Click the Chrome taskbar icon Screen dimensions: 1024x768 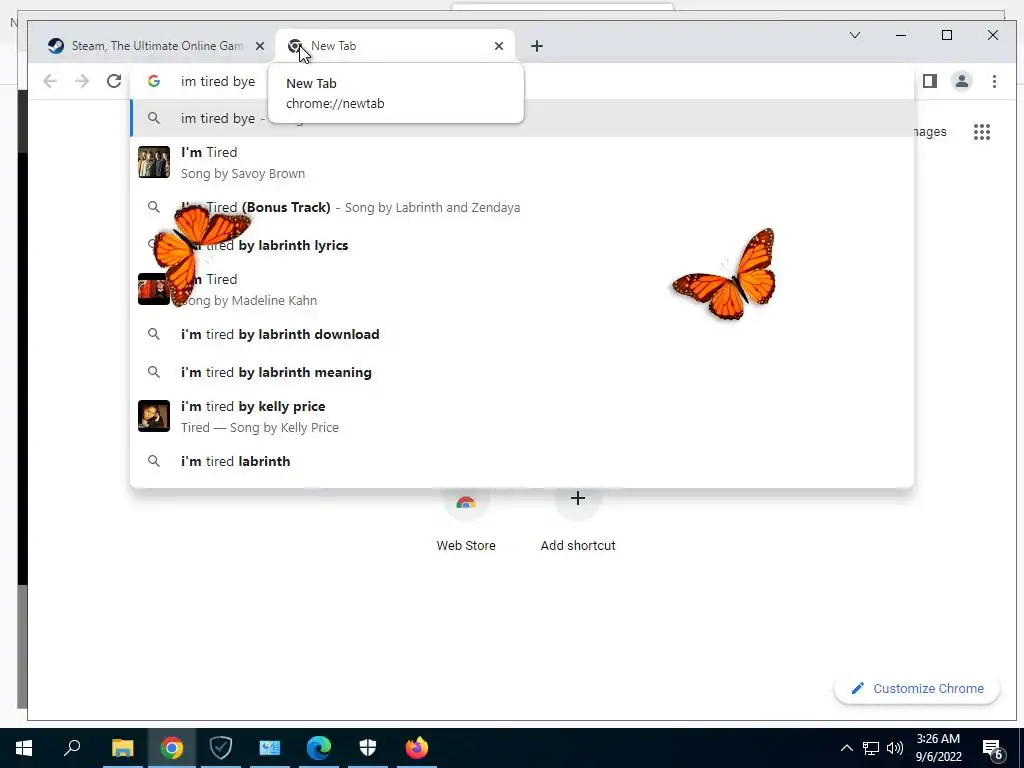coord(172,748)
